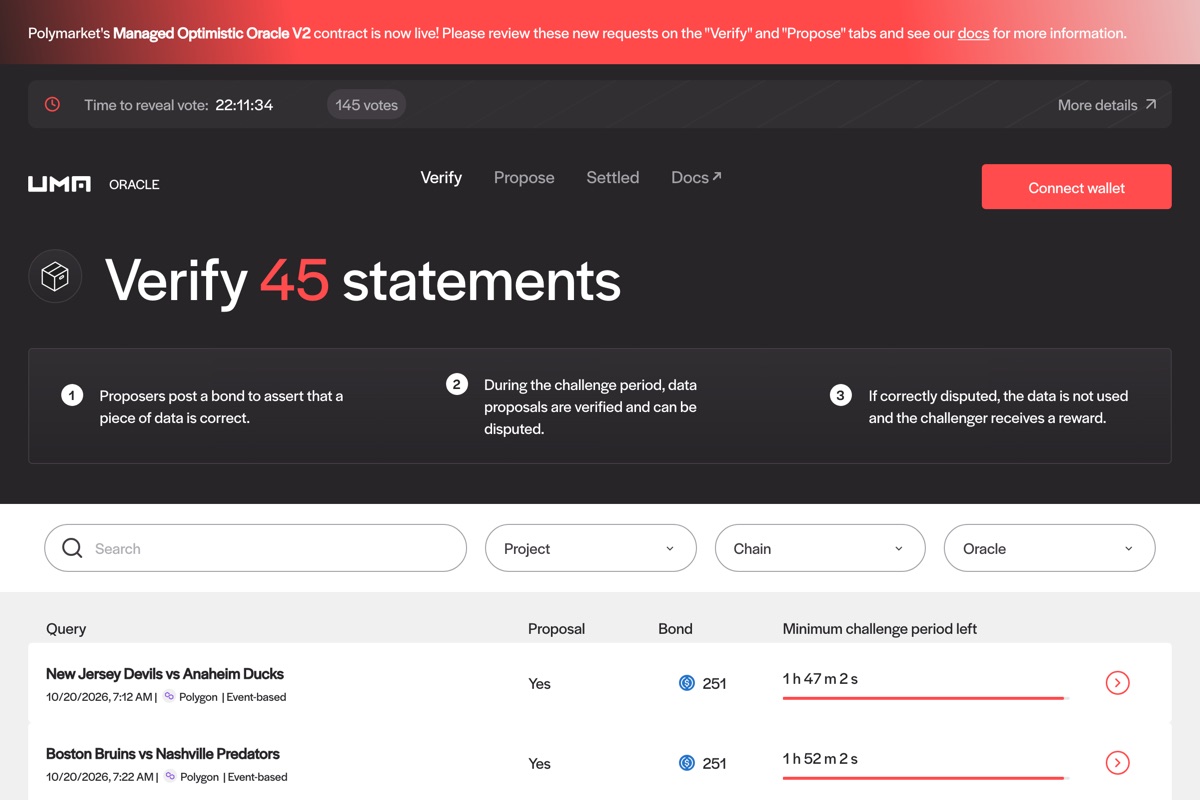This screenshot has height=800, width=1200.
Task: Click Polygon chain icon in Devils row
Action: (x=169, y=696)
